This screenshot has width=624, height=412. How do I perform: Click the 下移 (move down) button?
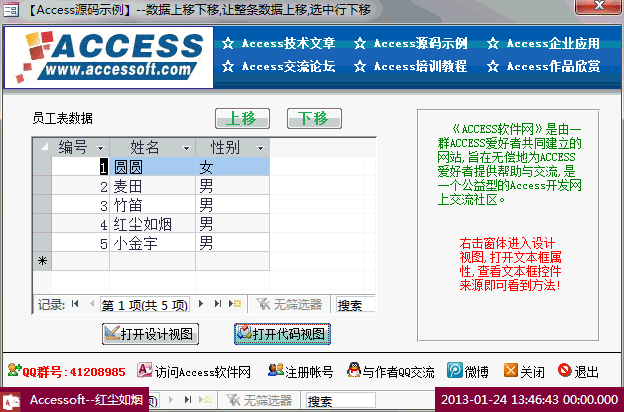coord(314,119)
